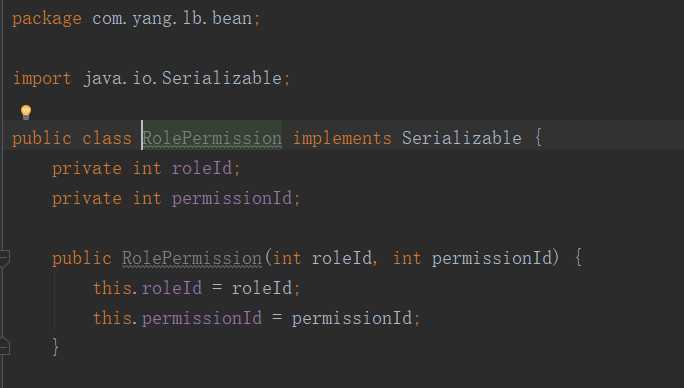Screen dimensions: 684x388
Task: Click the RolePermission constructor name
Action: 192,258
